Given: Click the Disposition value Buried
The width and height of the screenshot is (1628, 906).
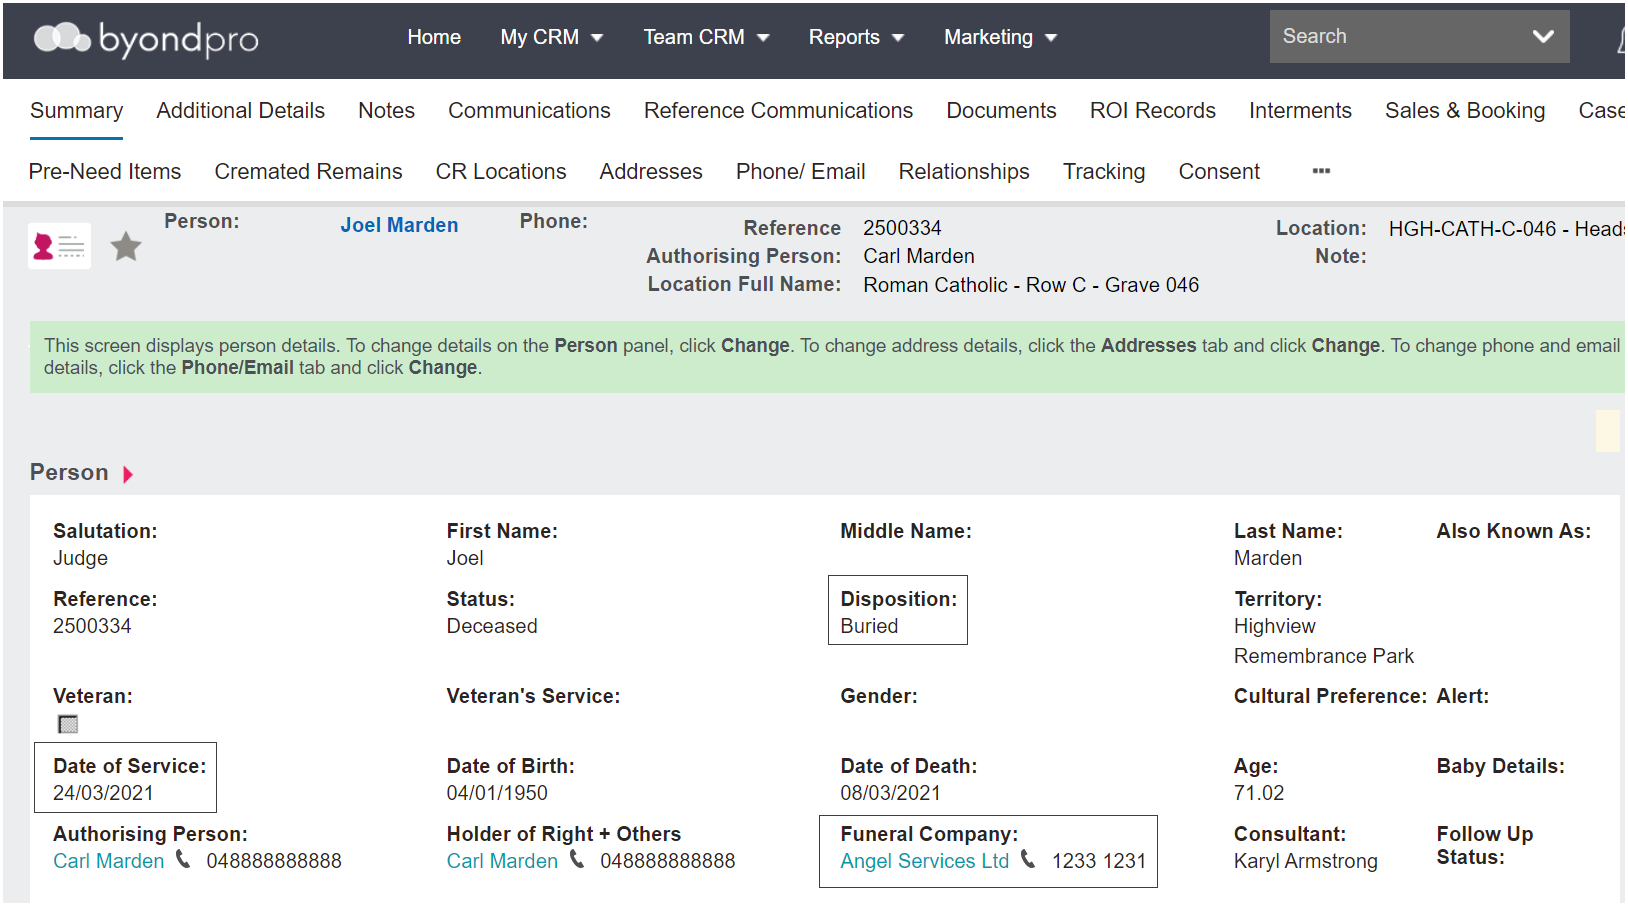Looking at the screenshot, I should click(x=869, y=626).
